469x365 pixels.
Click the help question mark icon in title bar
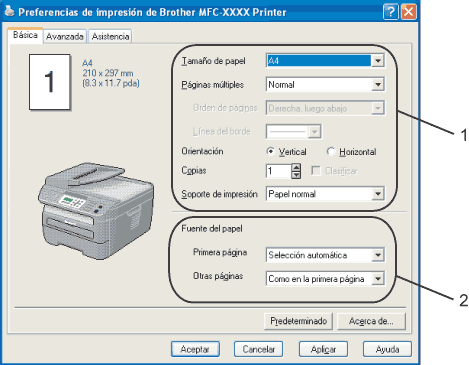click(x=390, y=12)
